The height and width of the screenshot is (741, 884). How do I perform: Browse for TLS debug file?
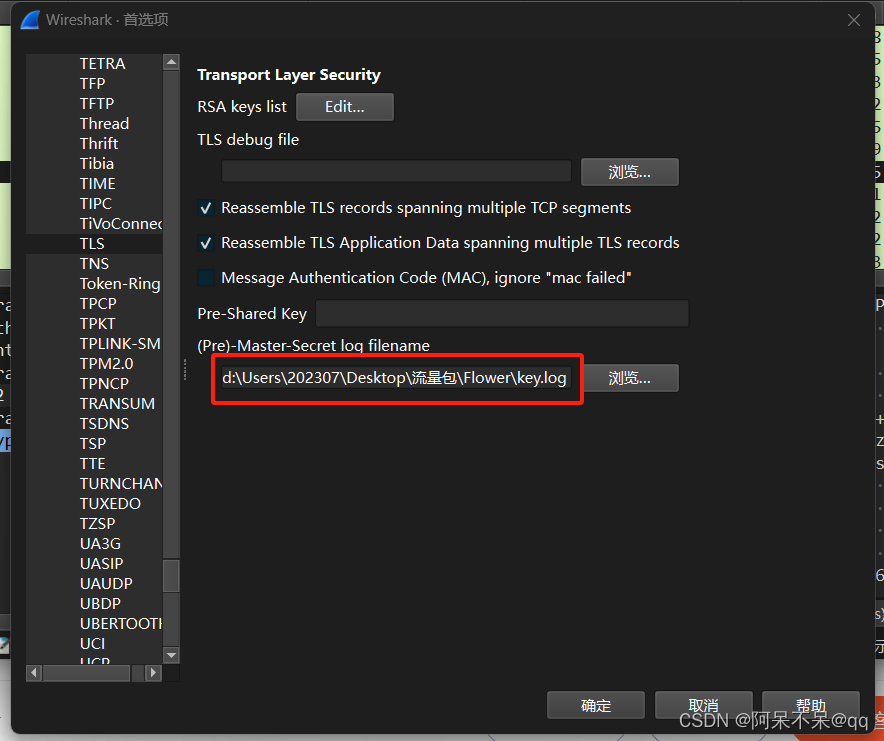coord(630,172)
